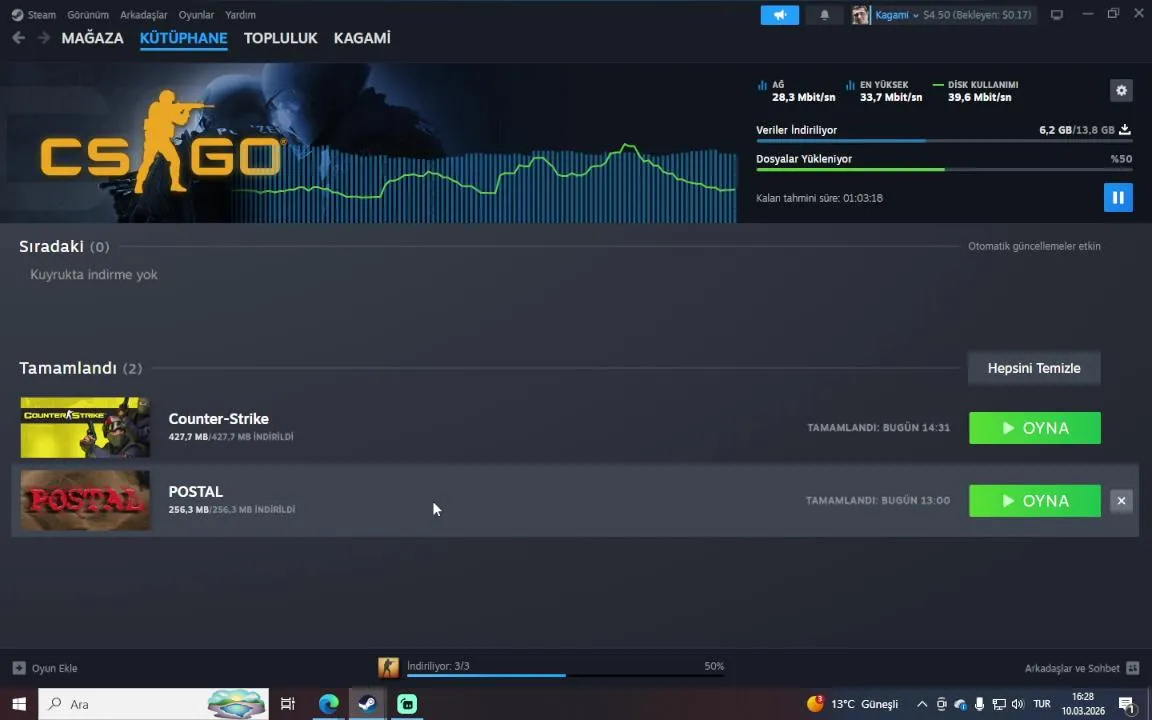1152x720 pixels.
Task: Open the Görünüm menu
Action: pos(87,15)
